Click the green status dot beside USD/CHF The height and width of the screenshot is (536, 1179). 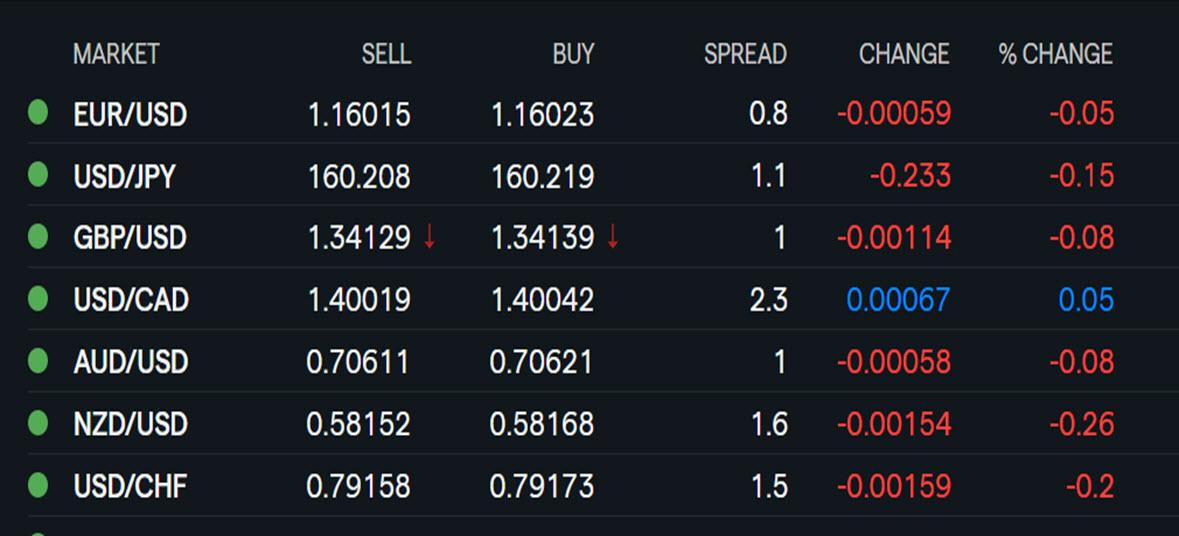(x=38, y=486)
